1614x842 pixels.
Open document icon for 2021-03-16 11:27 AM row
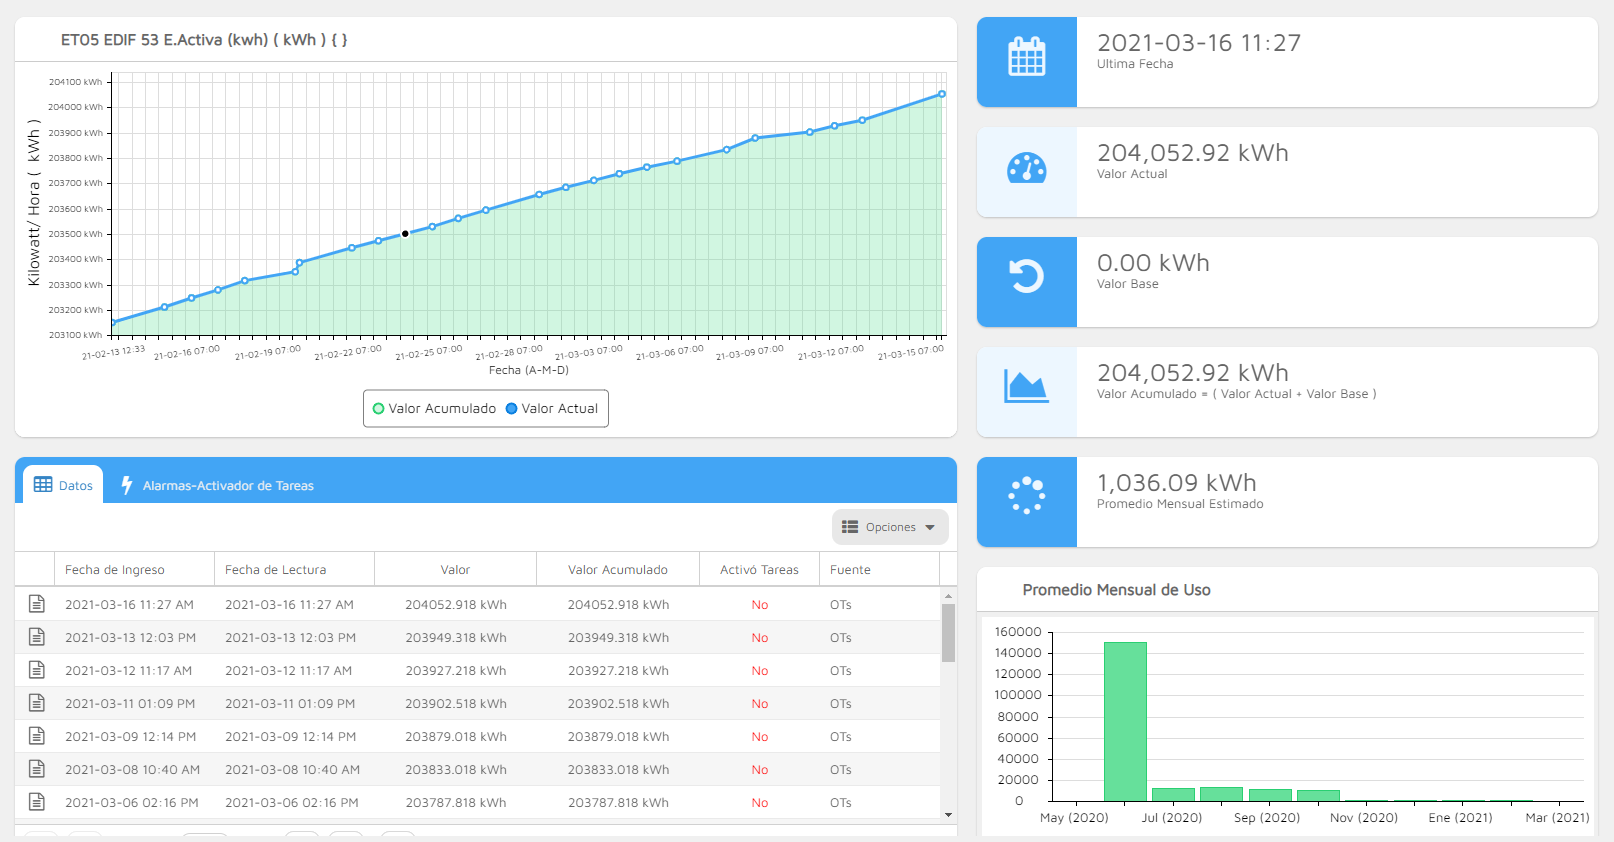(x=37, y=604)
